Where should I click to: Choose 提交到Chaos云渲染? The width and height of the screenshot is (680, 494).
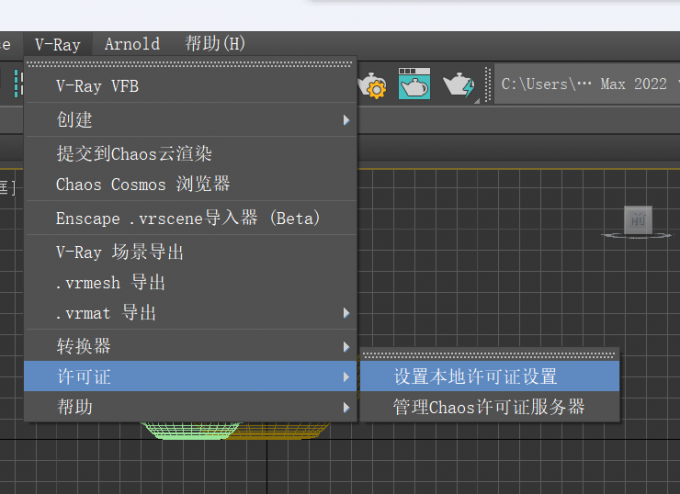[x=190, y=154]
